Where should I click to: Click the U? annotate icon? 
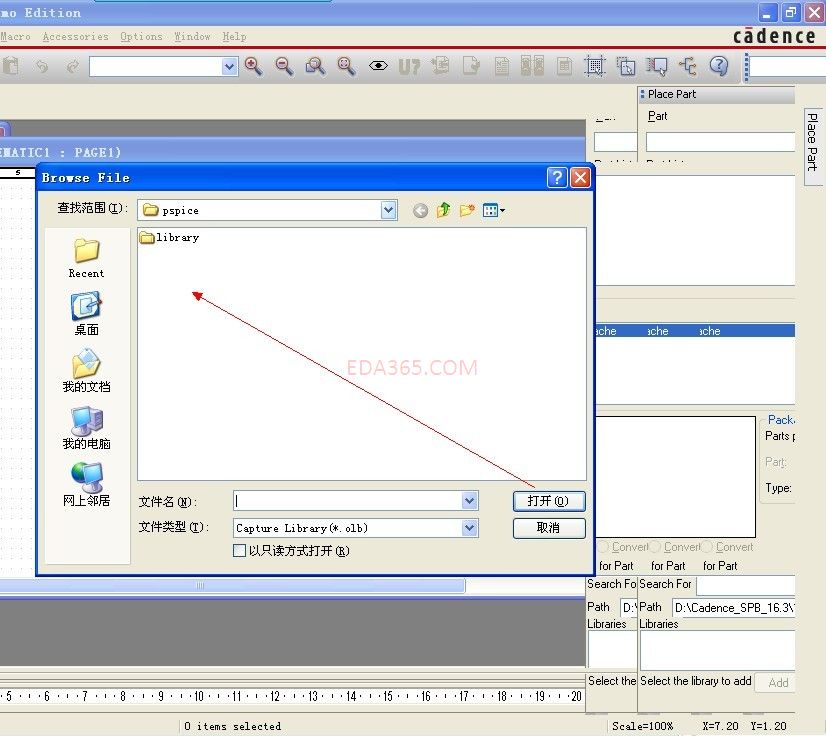point(409,66)
